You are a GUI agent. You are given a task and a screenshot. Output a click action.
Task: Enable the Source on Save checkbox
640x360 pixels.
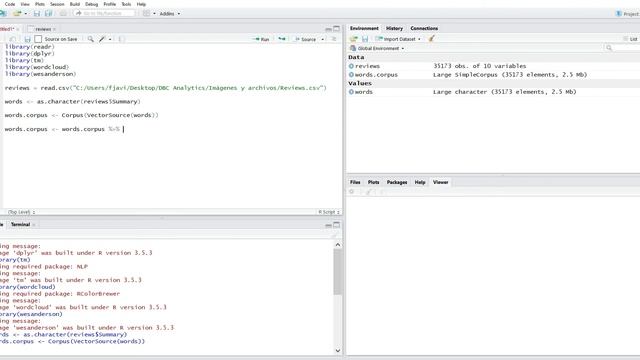click(38, 39)
